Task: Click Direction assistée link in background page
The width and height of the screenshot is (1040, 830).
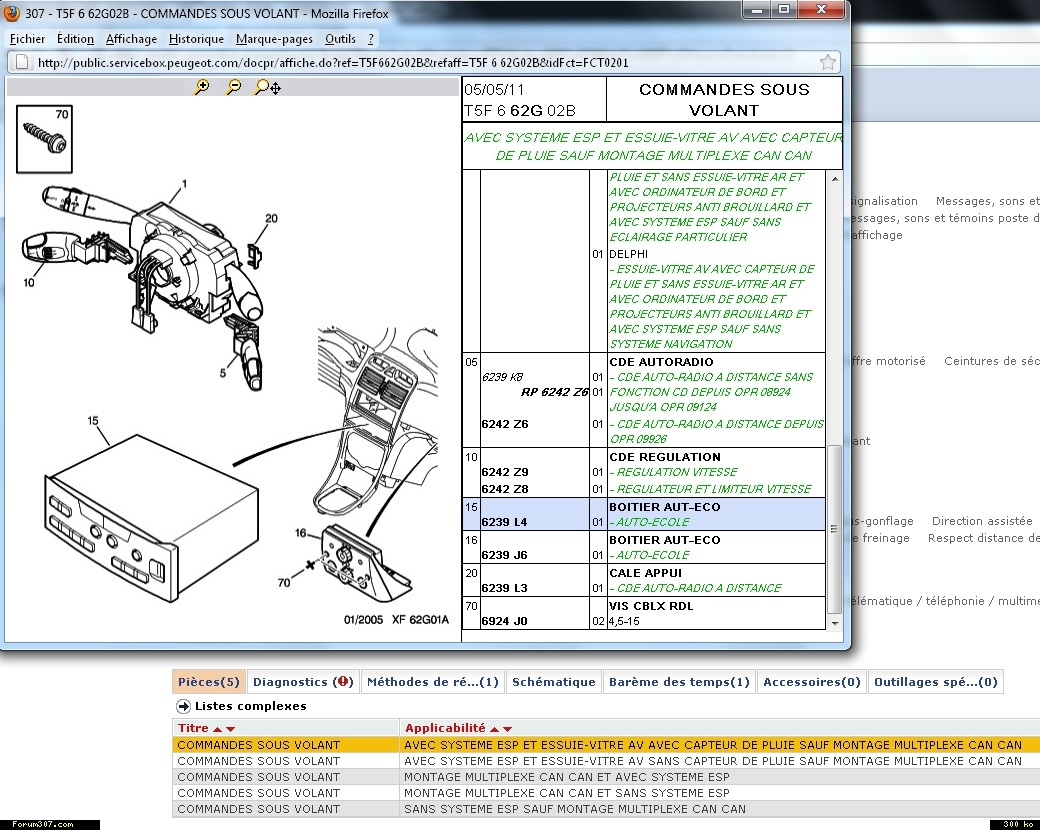Action: pyautogui.click(x=982, y=521)
